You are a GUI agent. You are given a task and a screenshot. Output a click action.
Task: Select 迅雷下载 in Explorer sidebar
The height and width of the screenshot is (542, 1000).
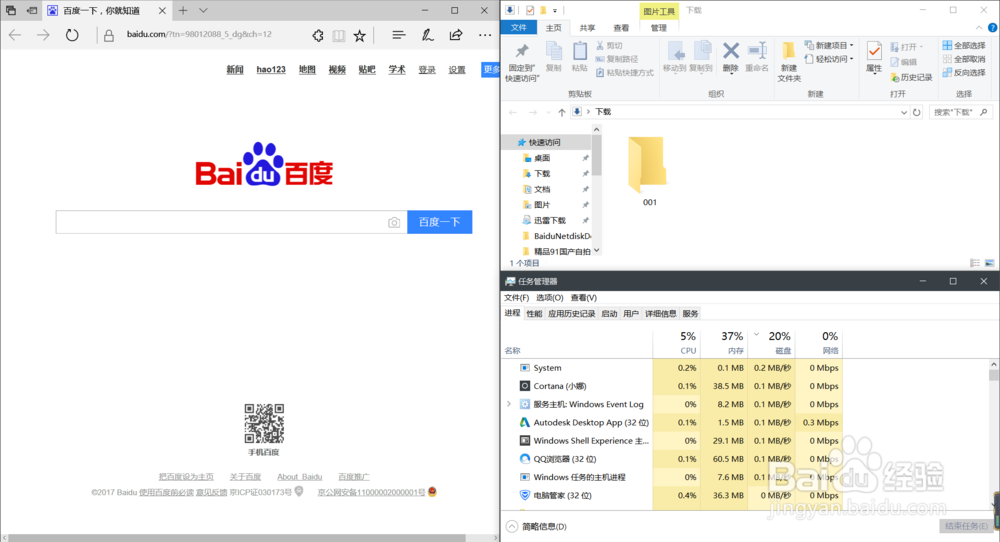tap(549, 221)
